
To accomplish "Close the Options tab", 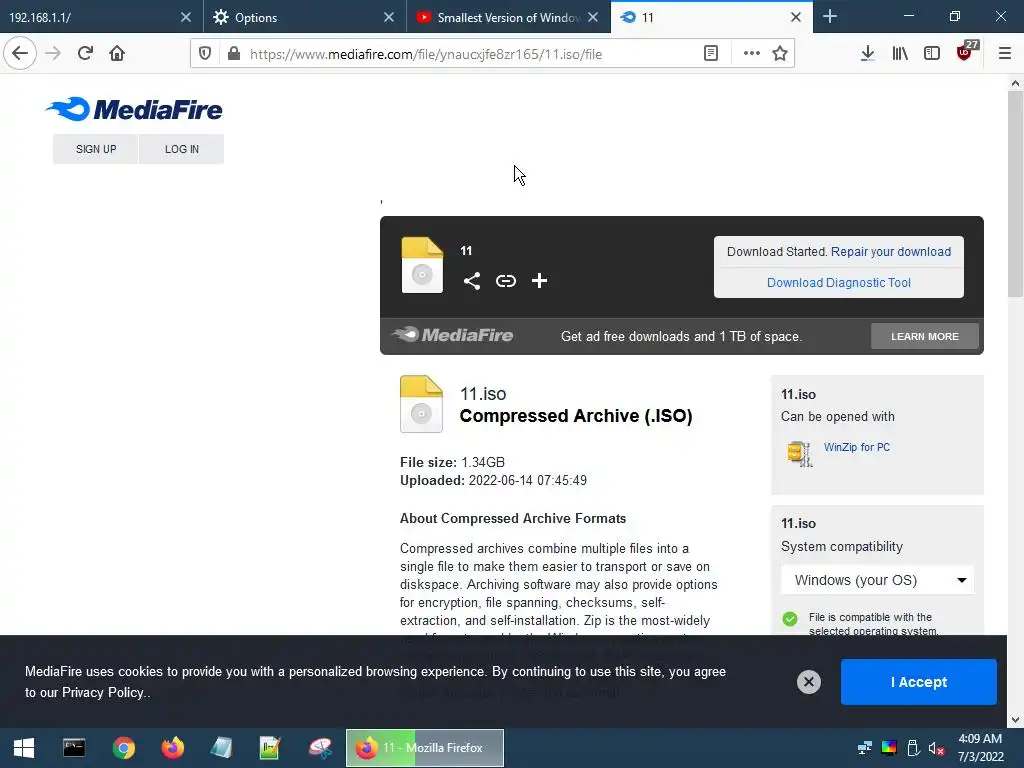I will (389, 17).
